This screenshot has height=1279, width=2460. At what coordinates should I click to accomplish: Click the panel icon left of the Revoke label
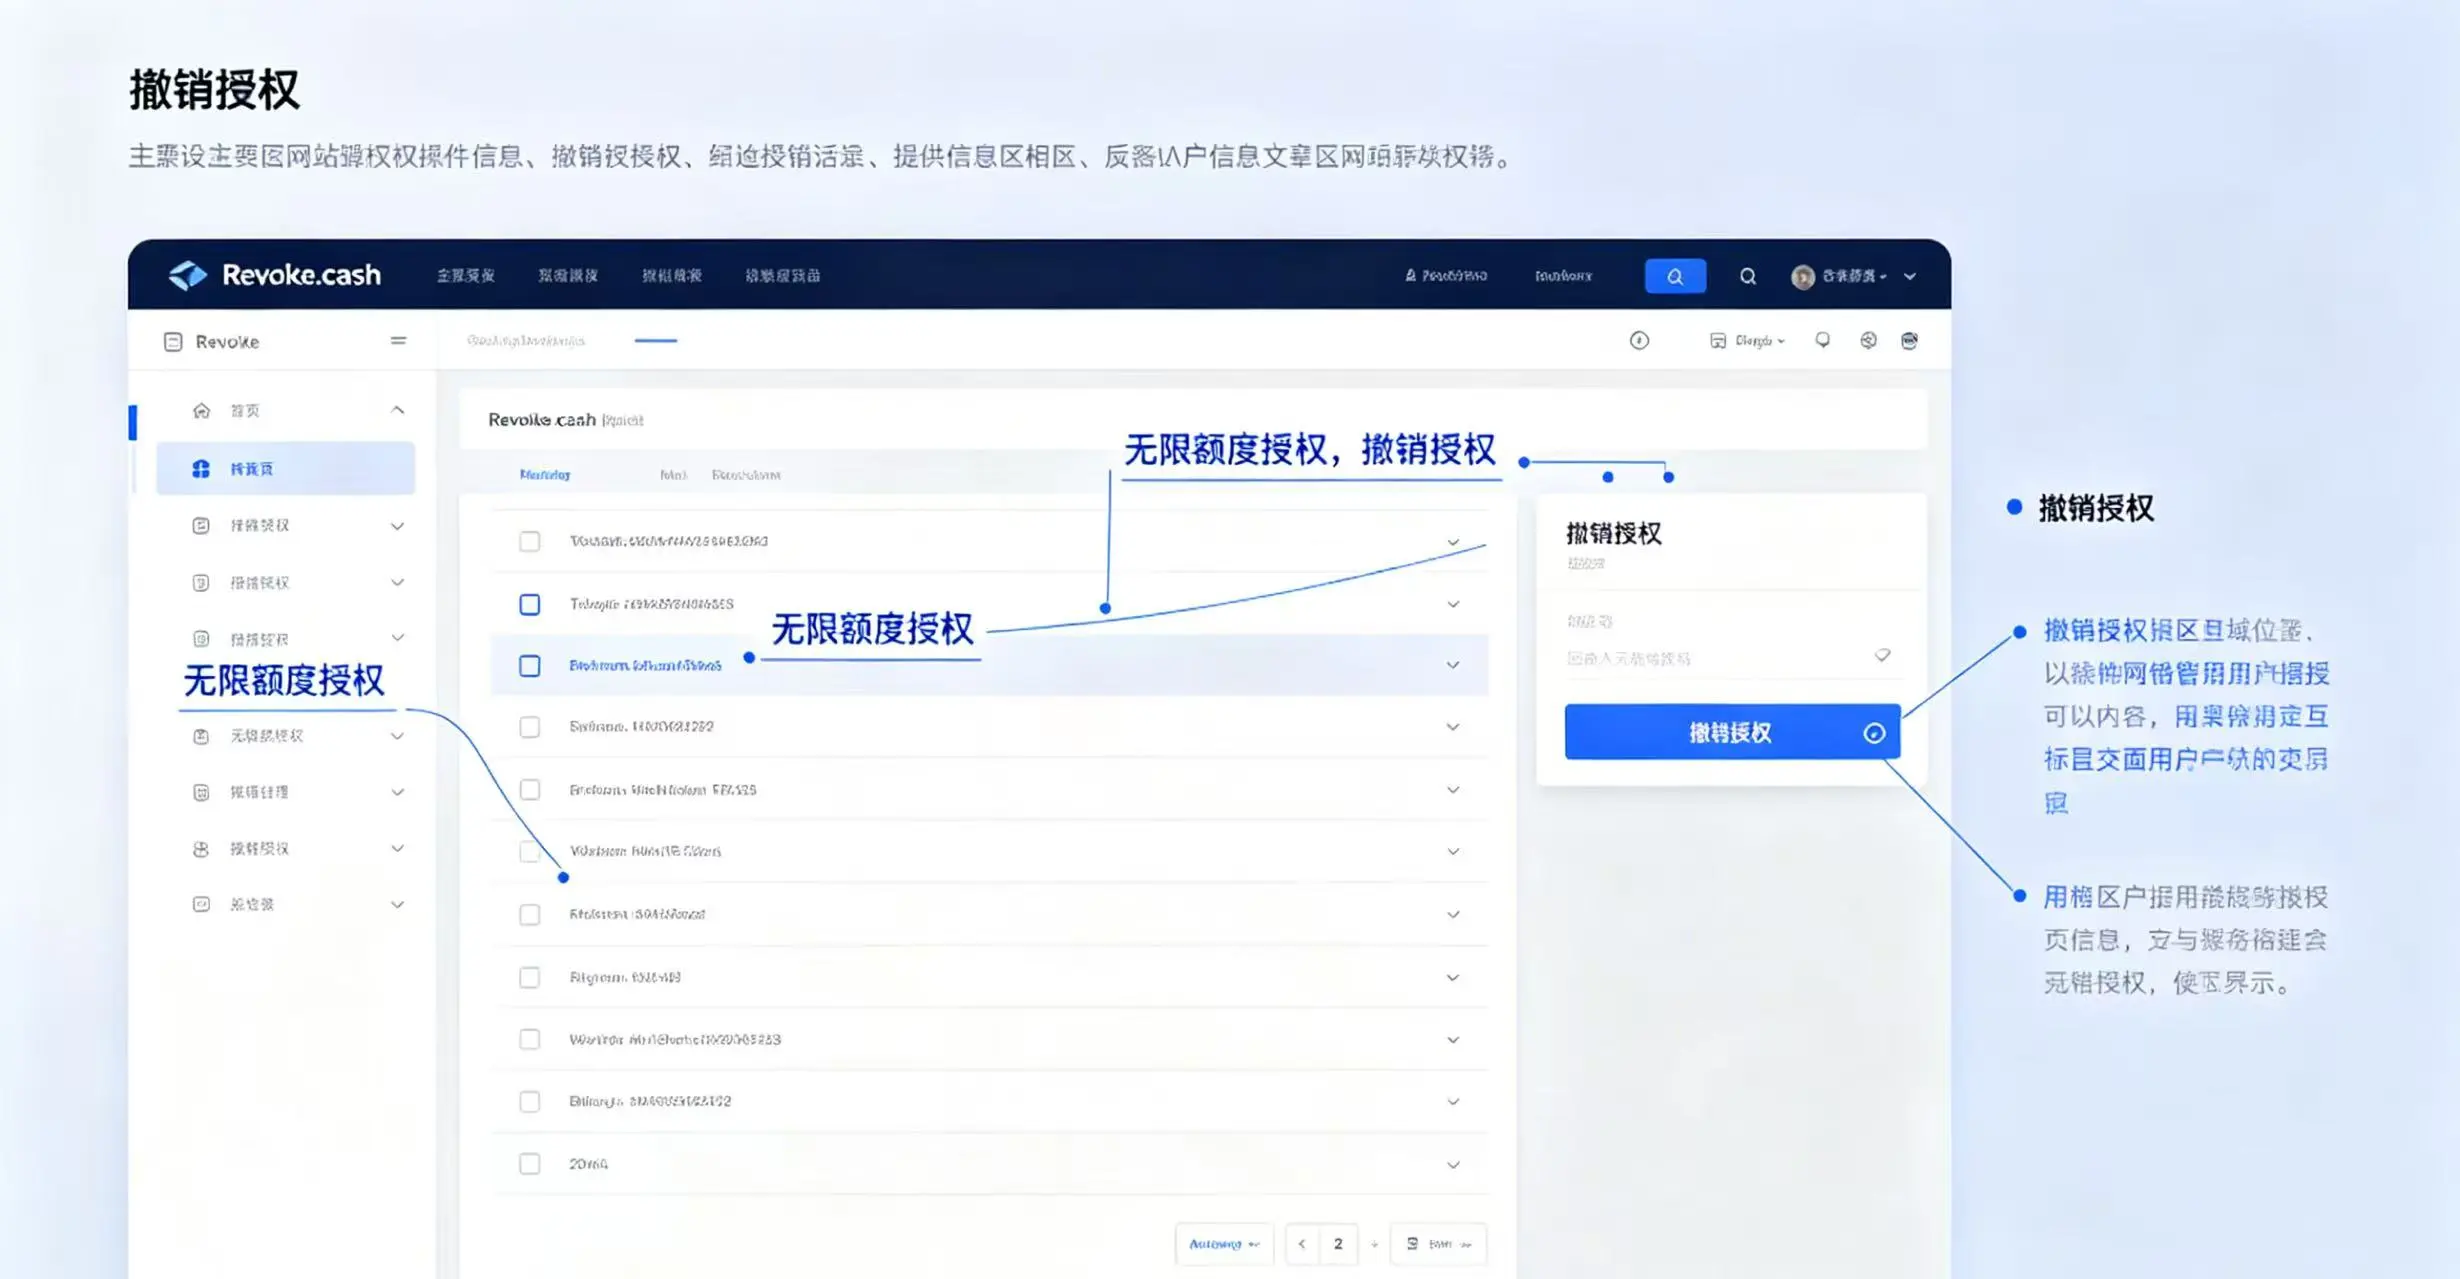coord(173,342)
